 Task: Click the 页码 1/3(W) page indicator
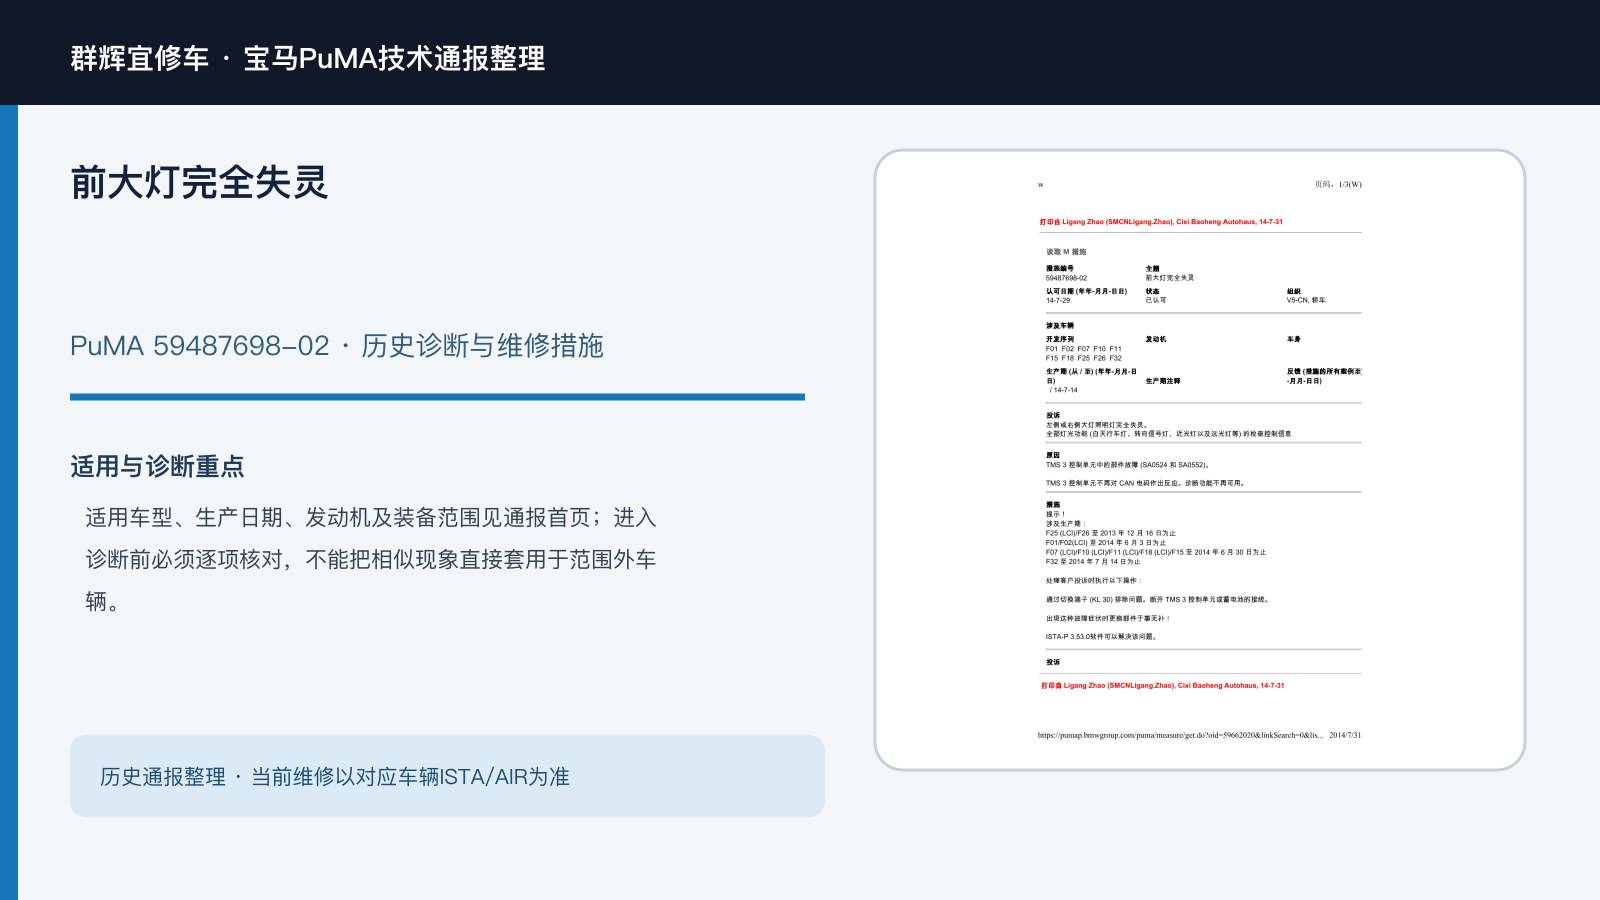(1338, 185)
